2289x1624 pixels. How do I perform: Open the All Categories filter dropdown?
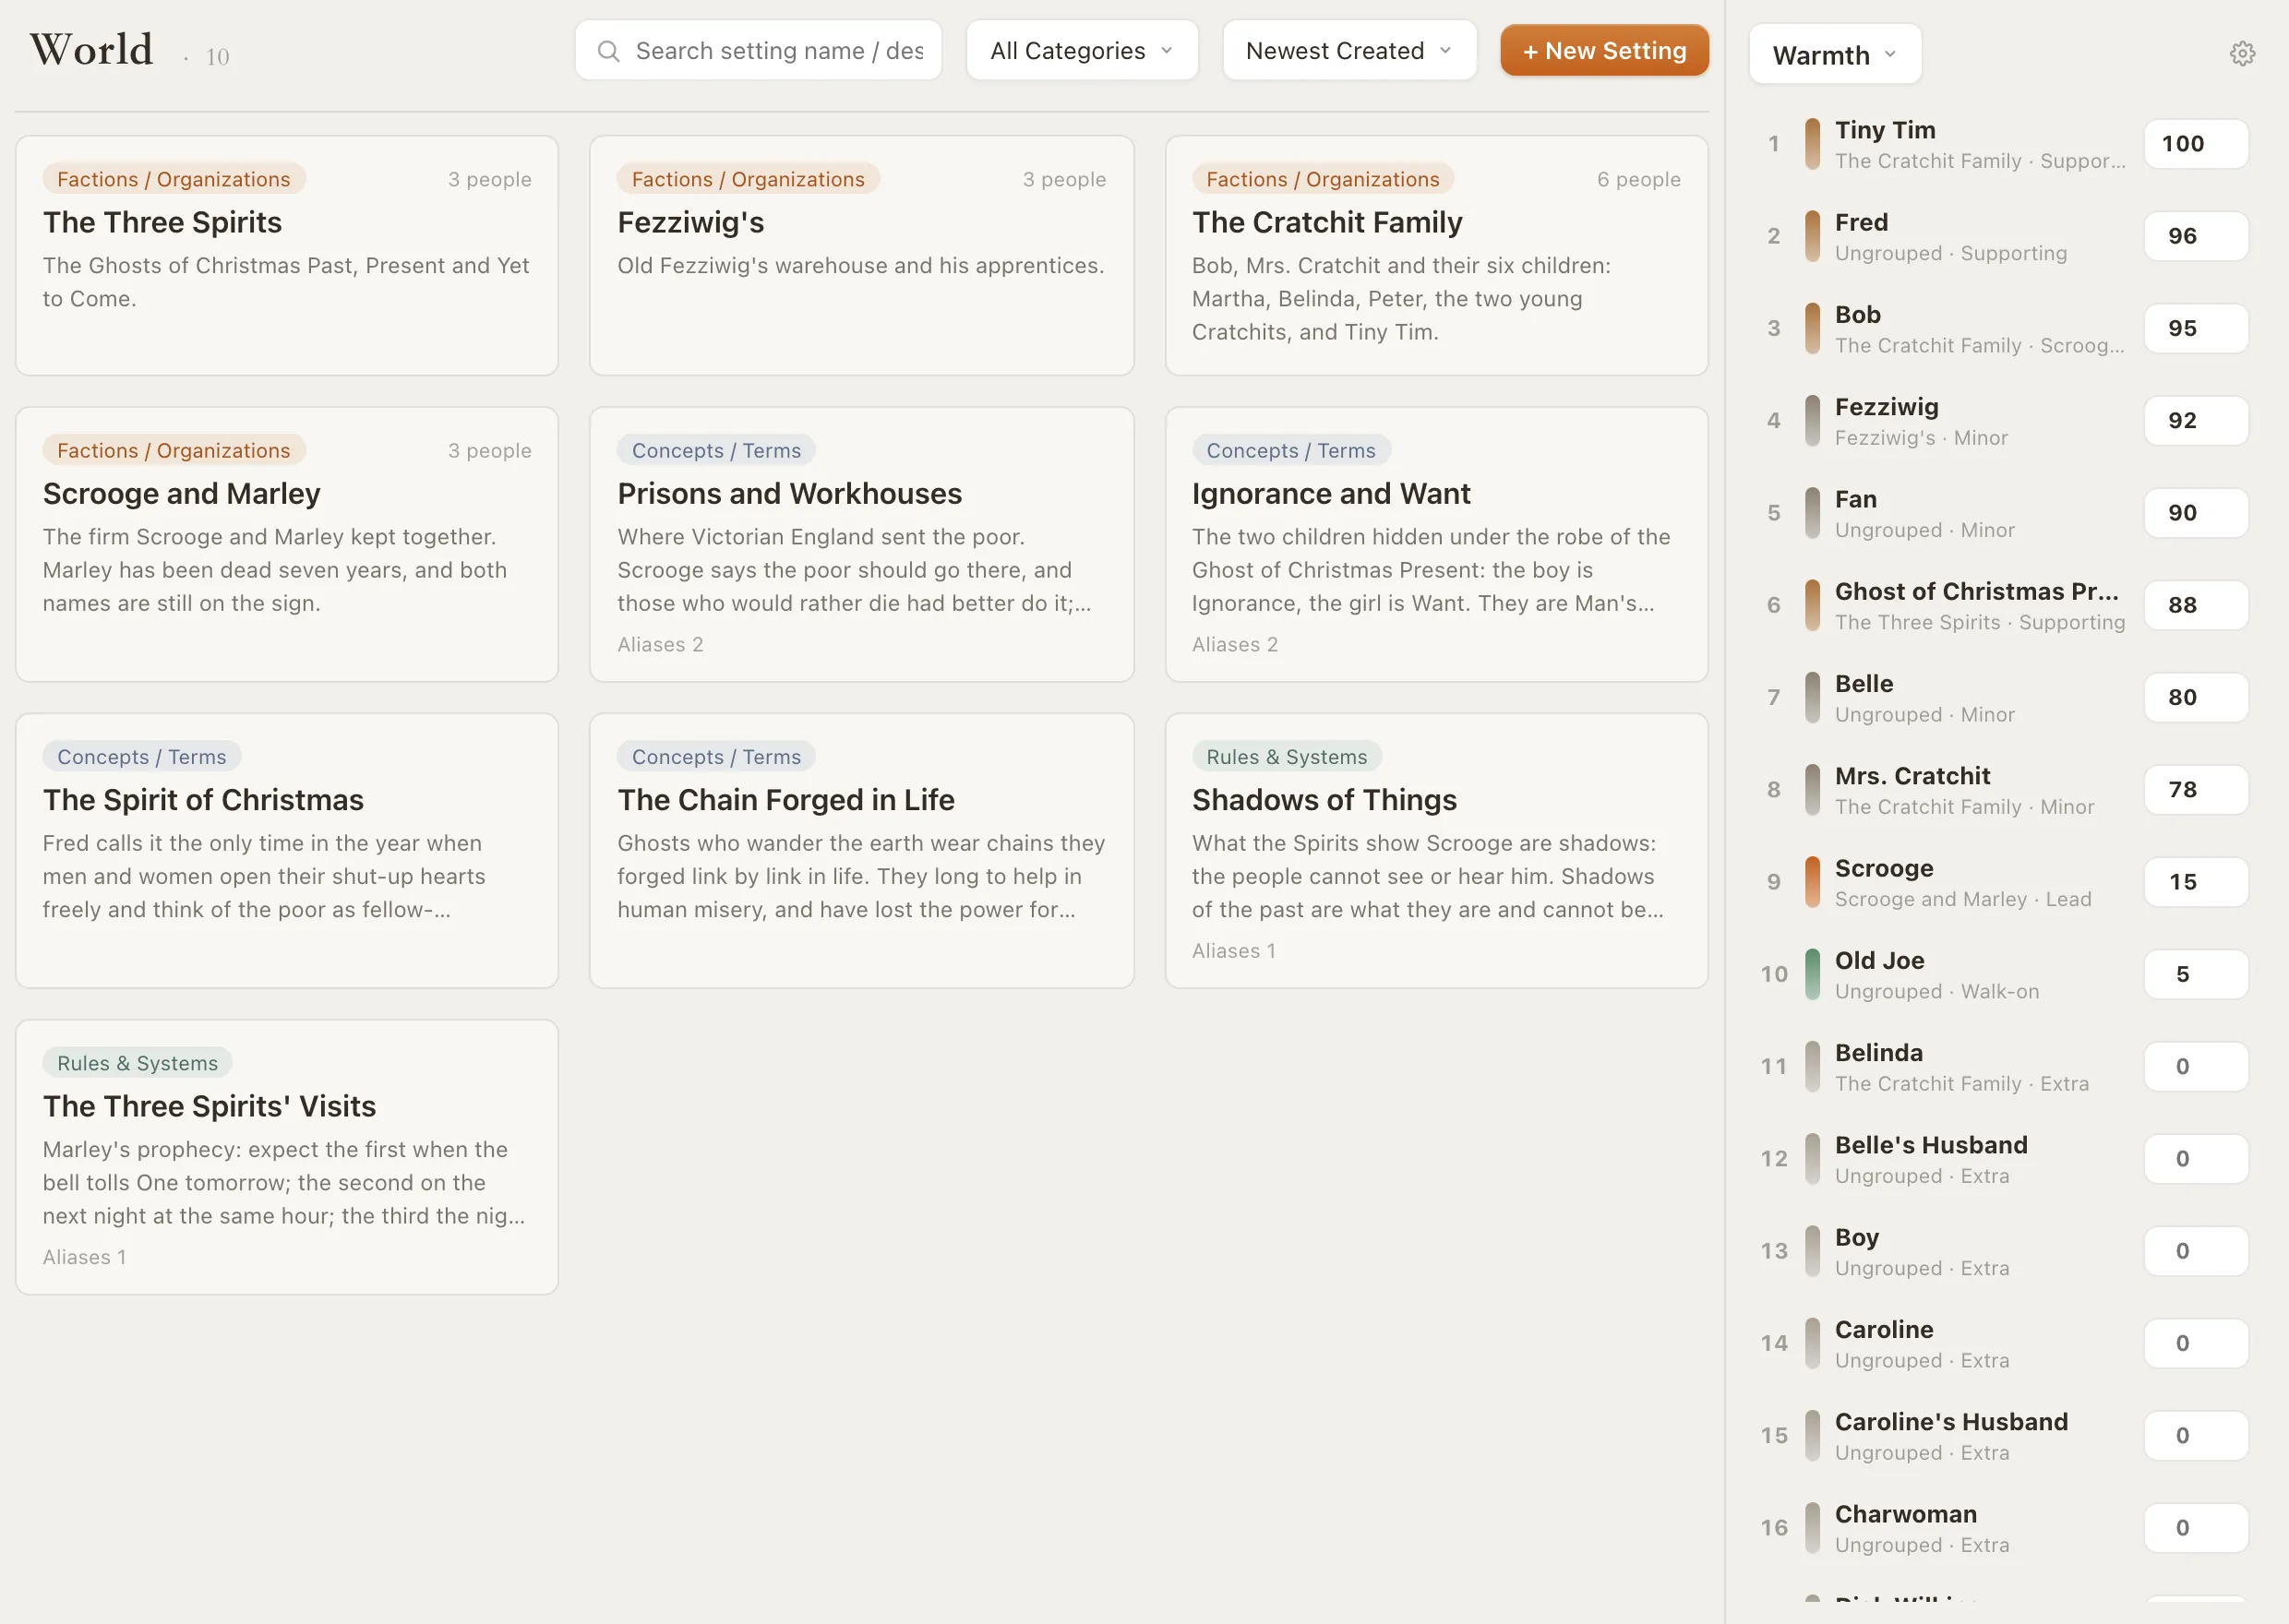click(1082, 51)
